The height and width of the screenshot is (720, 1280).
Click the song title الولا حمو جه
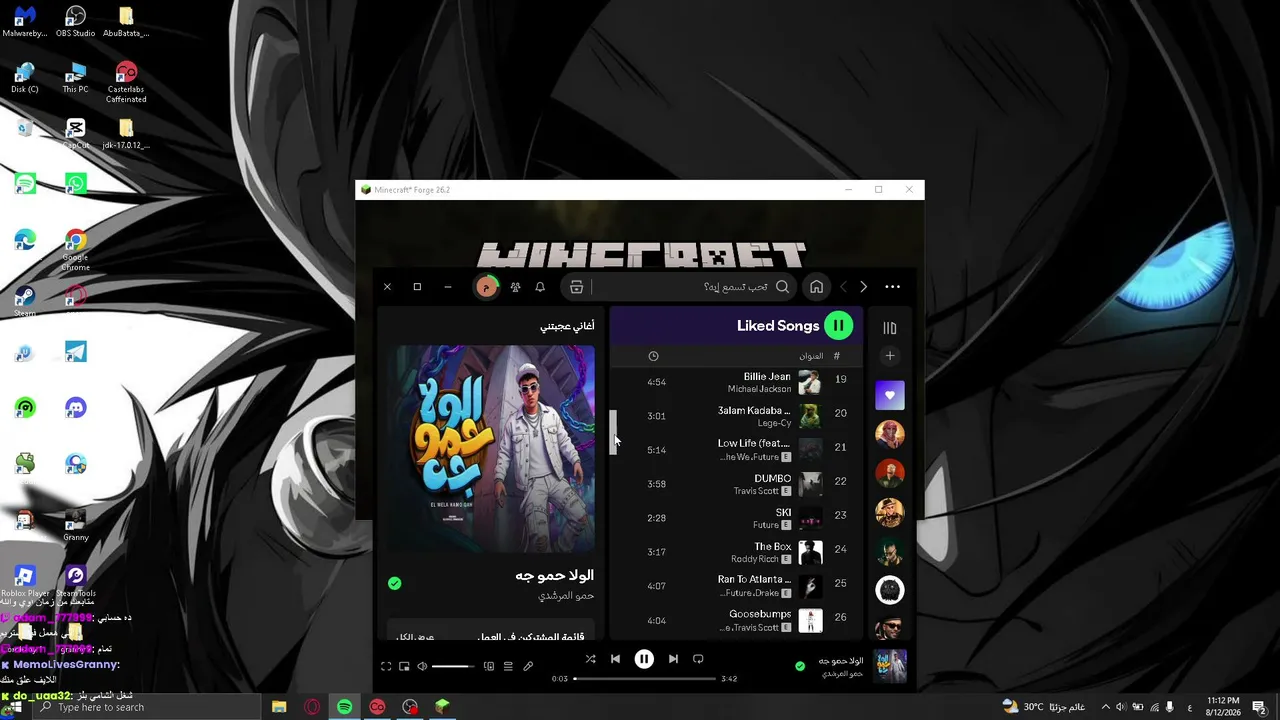point(555,576)
